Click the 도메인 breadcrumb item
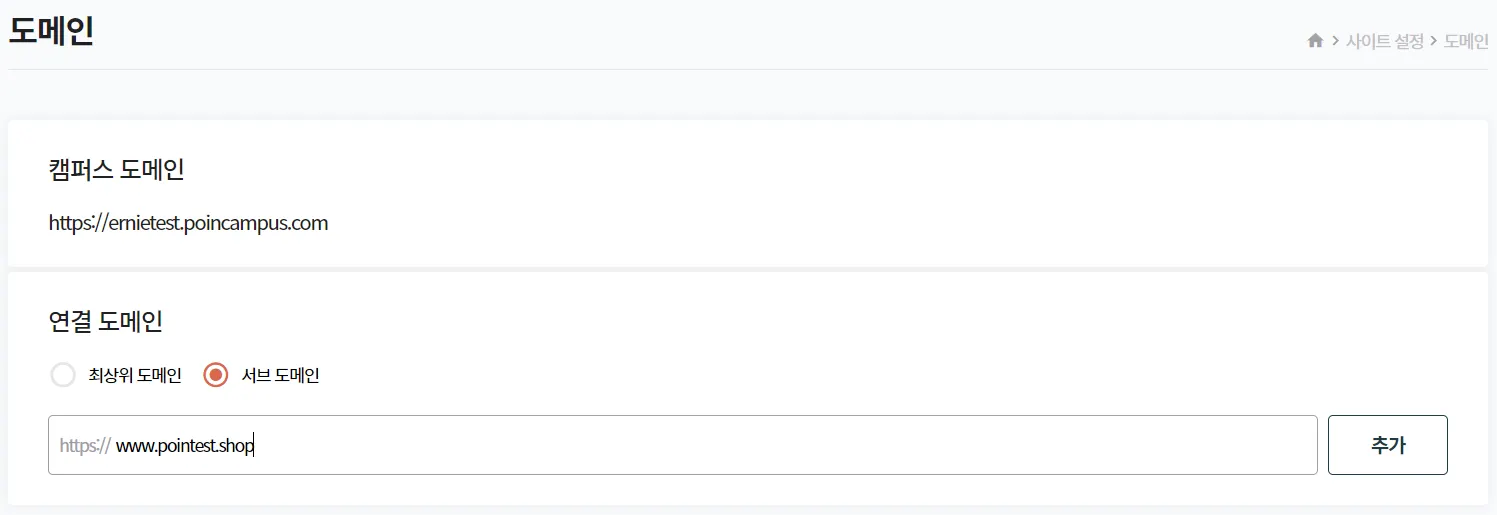The height and width of the screenshot is (515, 1497). pos(1466,41)
